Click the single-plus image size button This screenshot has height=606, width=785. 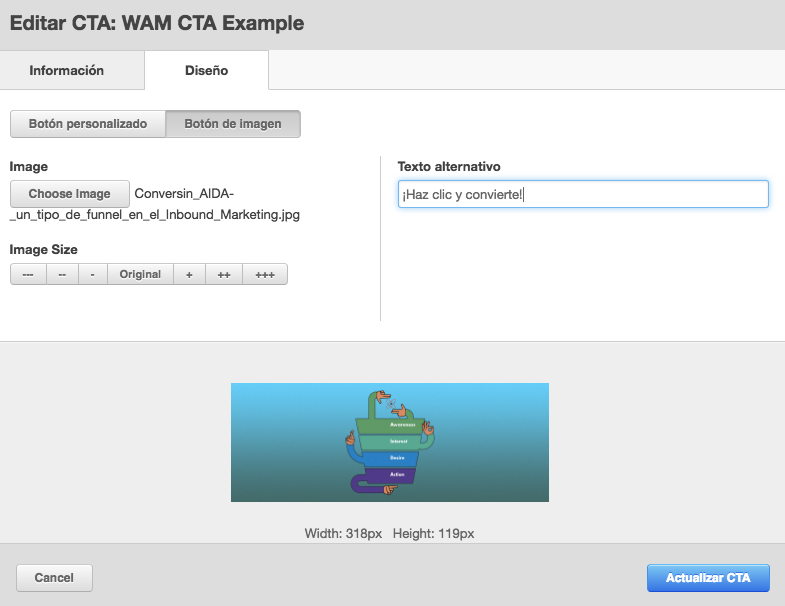189,274
